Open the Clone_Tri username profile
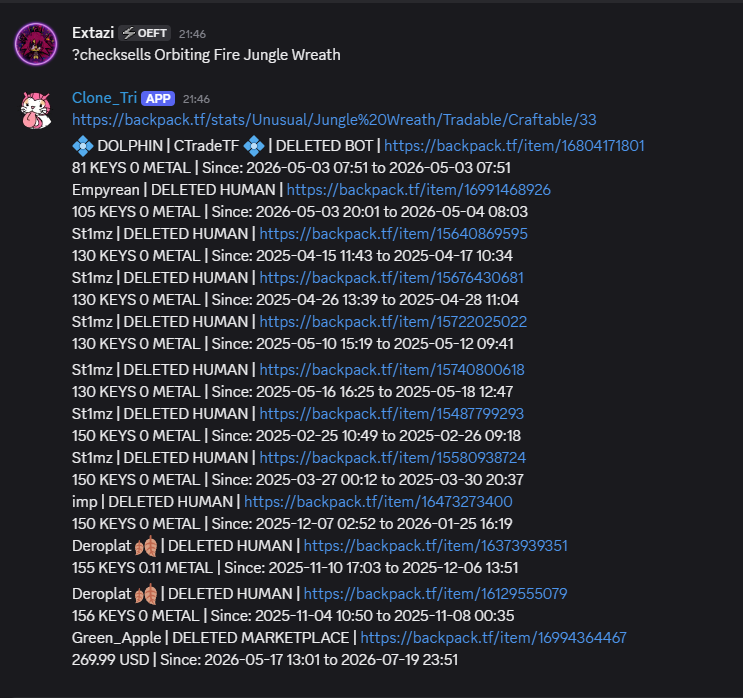743x698 pixels. click(104, 98)
